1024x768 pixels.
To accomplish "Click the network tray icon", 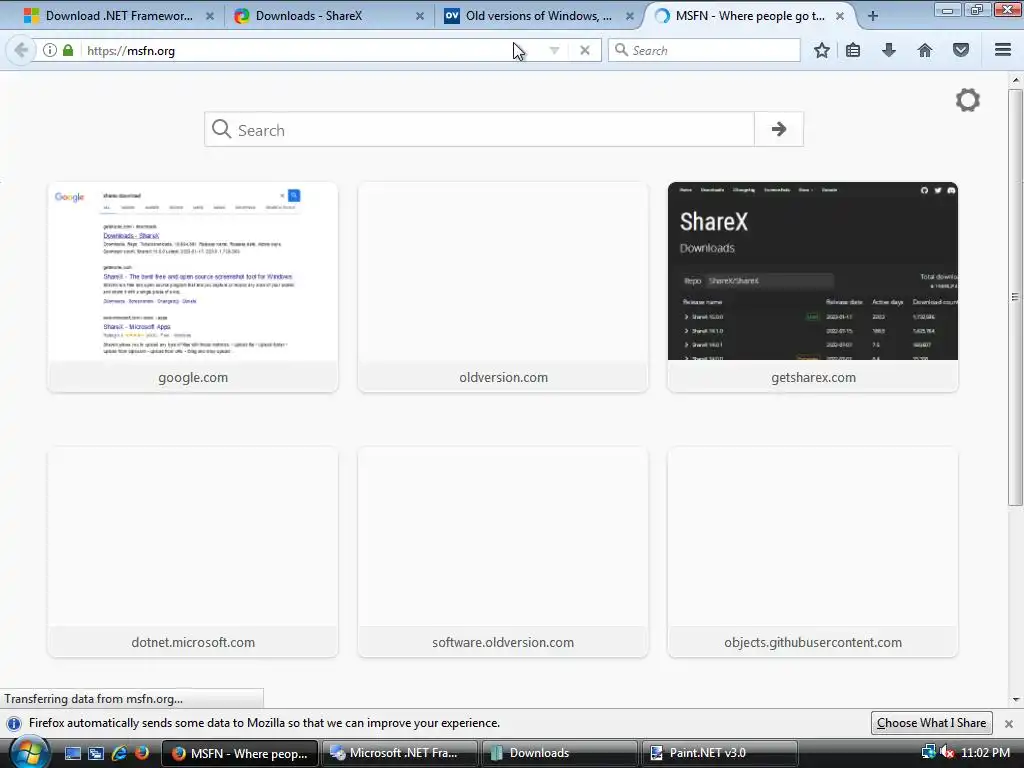I will [928, 752].
